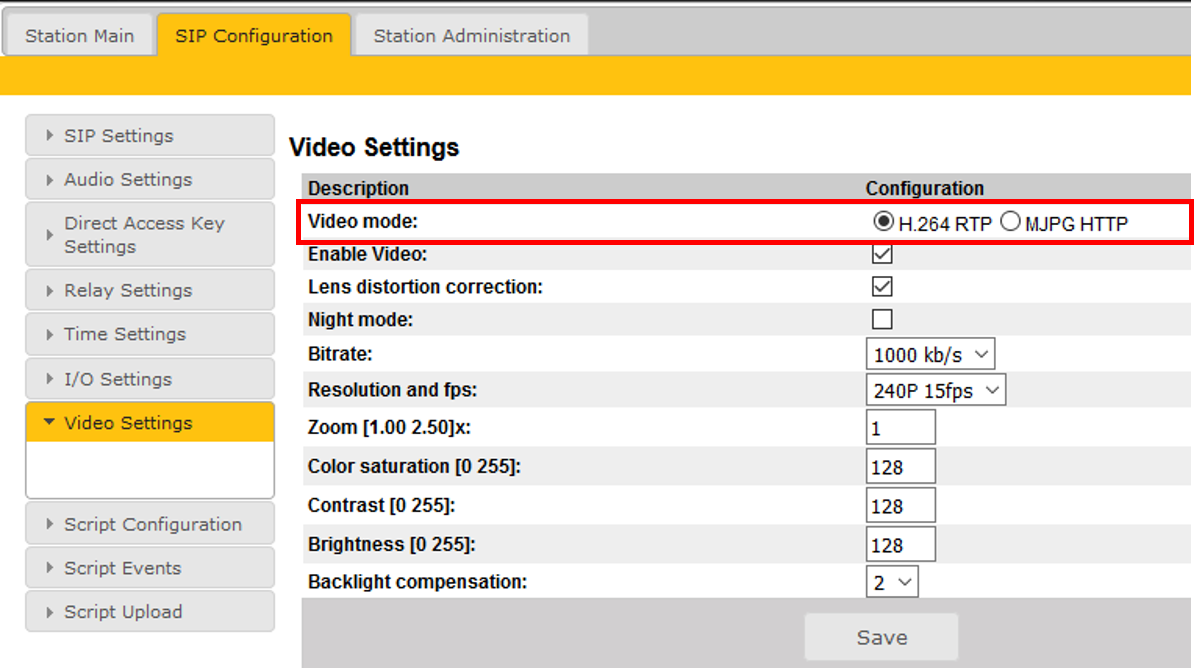Click the I/O Settings arrow icon
Image resolution: width=1194 pixels, height=668 pixels.
point(50,380)
